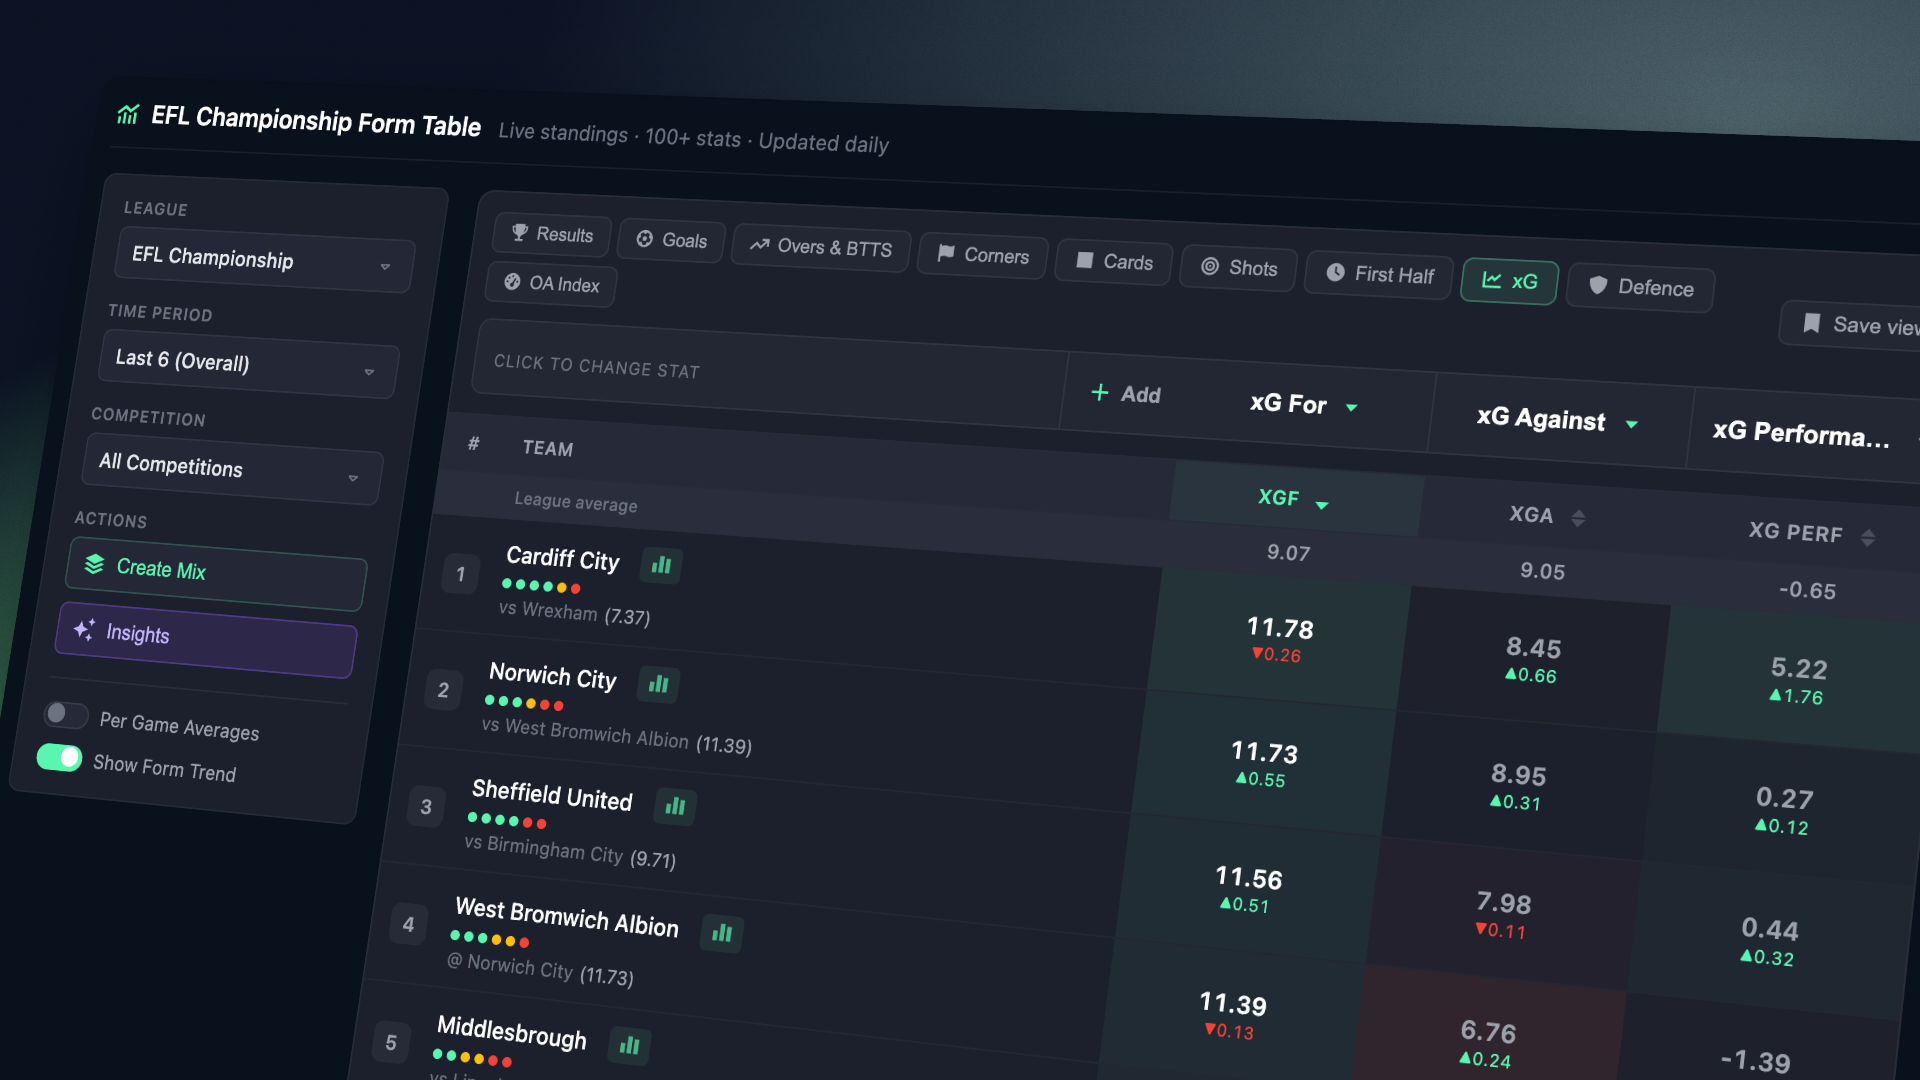Click Cardiff City's XG PERF value 5.22
1920x1080 pixels.
1799,667
